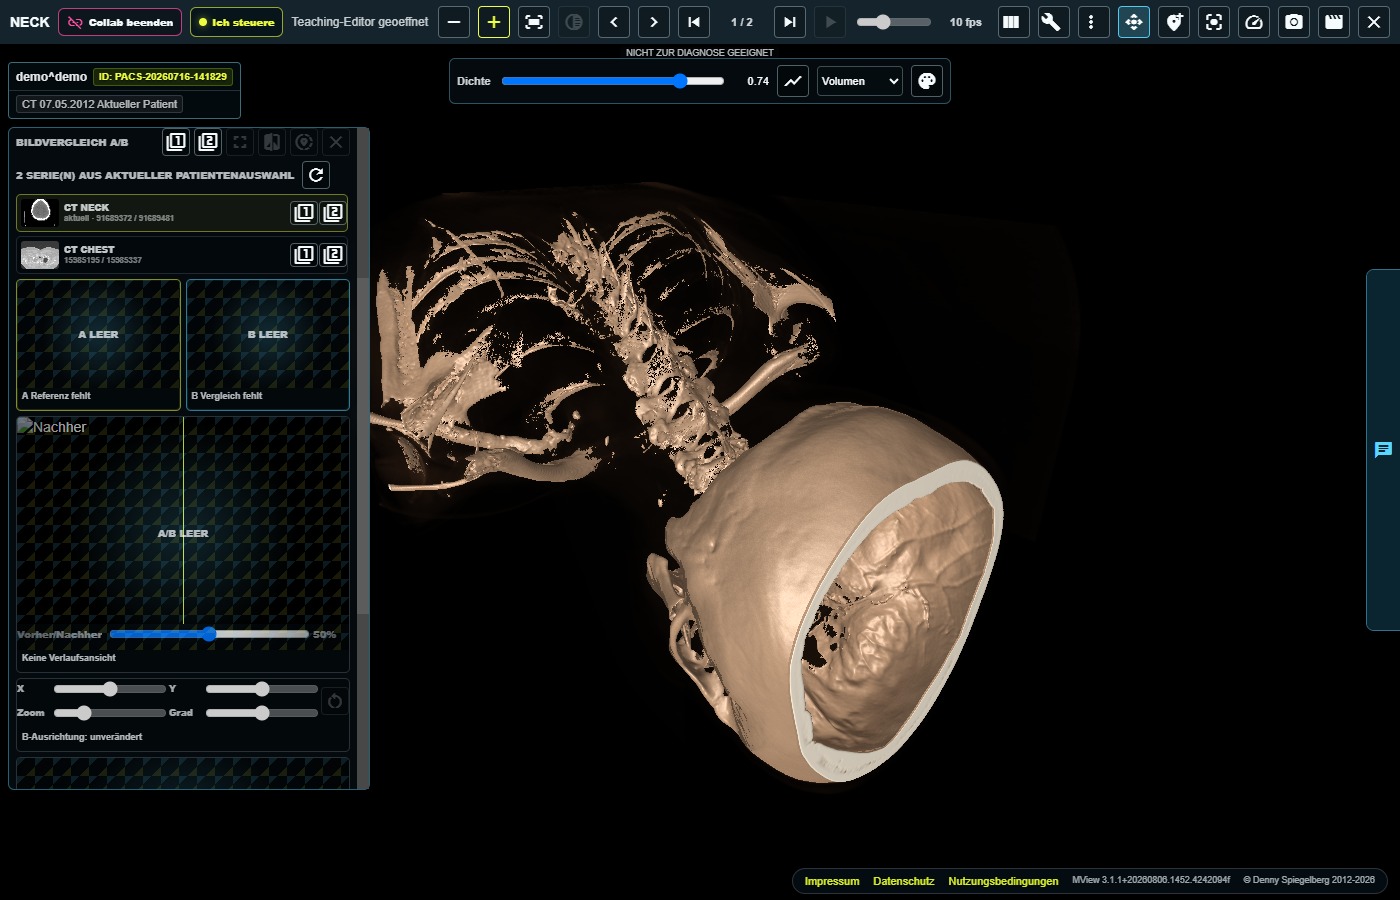Screen dimensions: 1400x900
Task: Go to next image arrow
Action: pos(654,22)
